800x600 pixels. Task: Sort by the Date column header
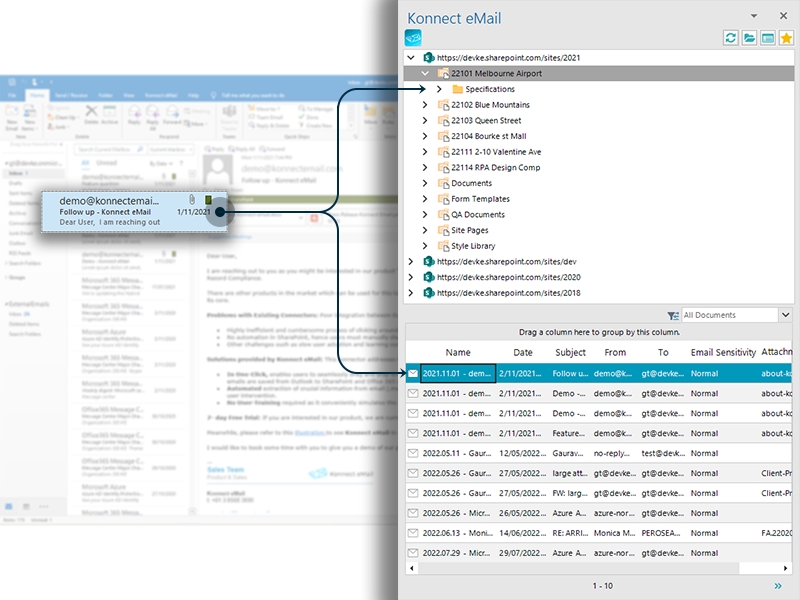pos(523,352)
